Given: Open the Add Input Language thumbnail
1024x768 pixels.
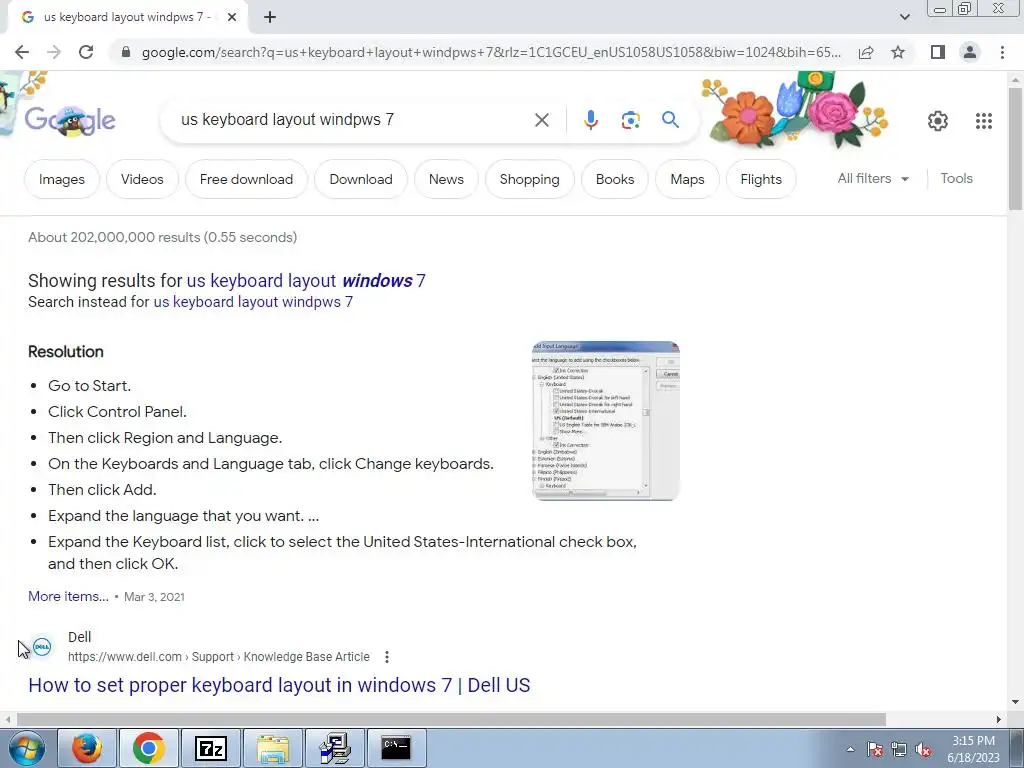Looking at the screenshot, I should click(x=605, y=421).
